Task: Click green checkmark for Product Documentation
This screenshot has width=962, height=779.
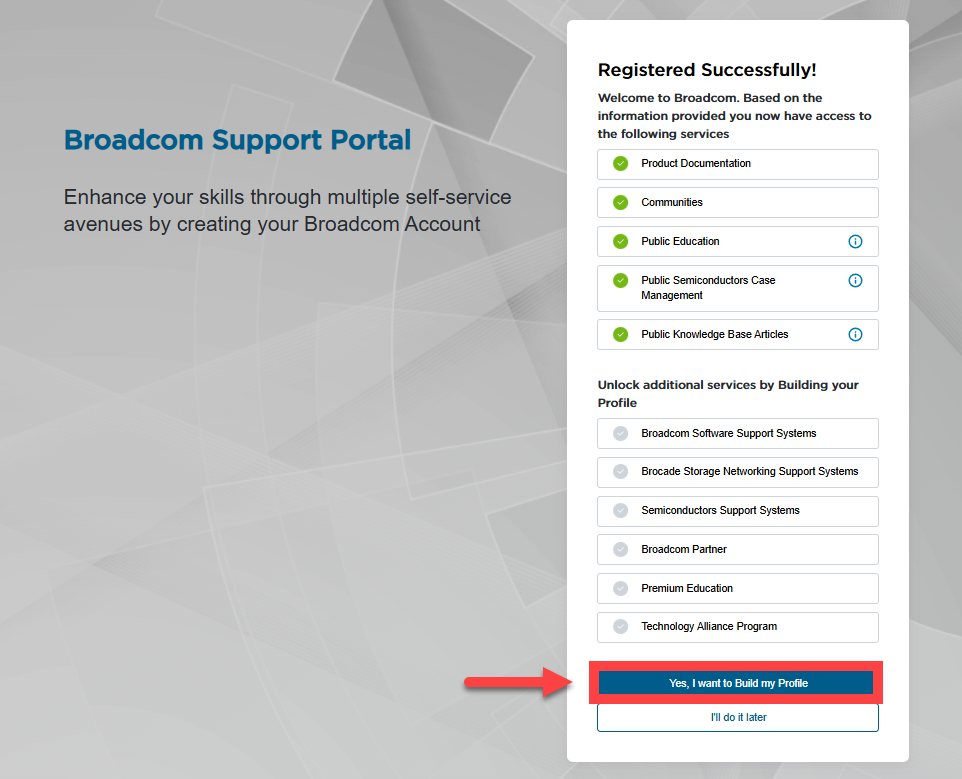Action: [620, 164]
